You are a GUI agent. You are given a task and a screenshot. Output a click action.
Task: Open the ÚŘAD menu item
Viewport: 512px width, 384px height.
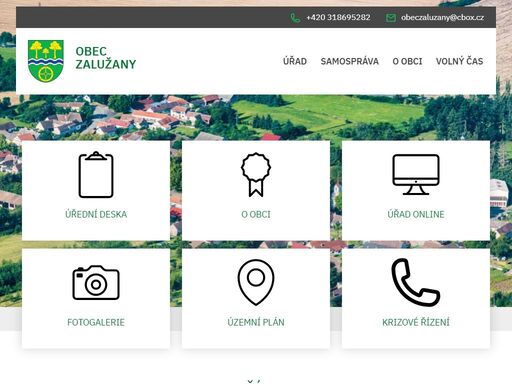tap(295, 61)
